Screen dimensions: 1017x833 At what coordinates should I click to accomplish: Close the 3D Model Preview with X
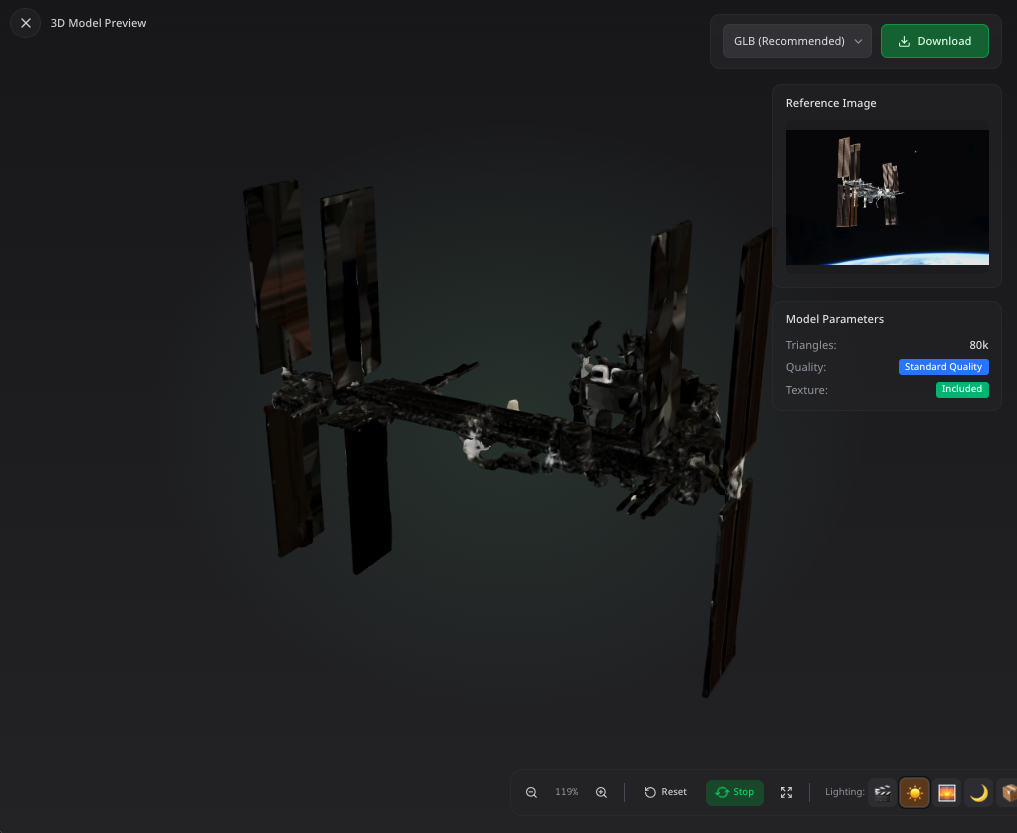pos(26,23)
